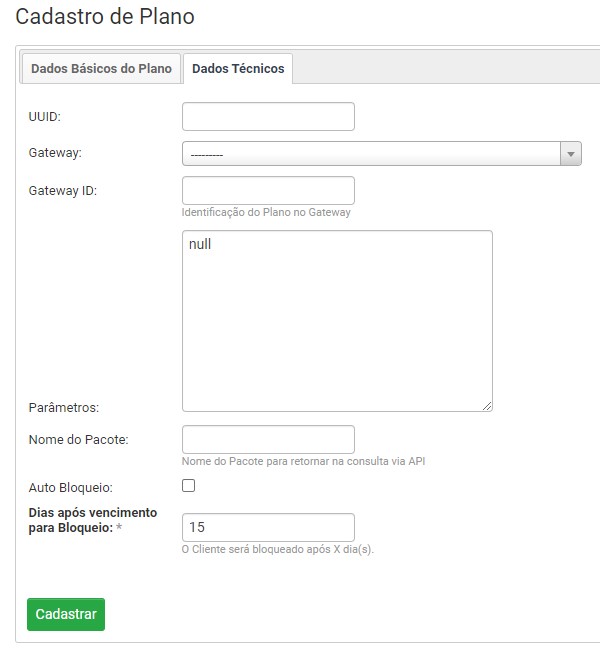Click the Nome do Pacote label
600x650 pixels.
[x=79, y=439]
